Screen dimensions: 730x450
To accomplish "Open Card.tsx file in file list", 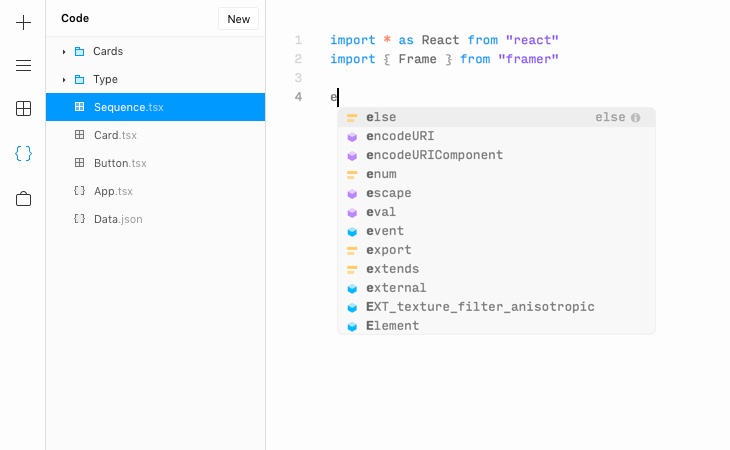I will 115,135.
